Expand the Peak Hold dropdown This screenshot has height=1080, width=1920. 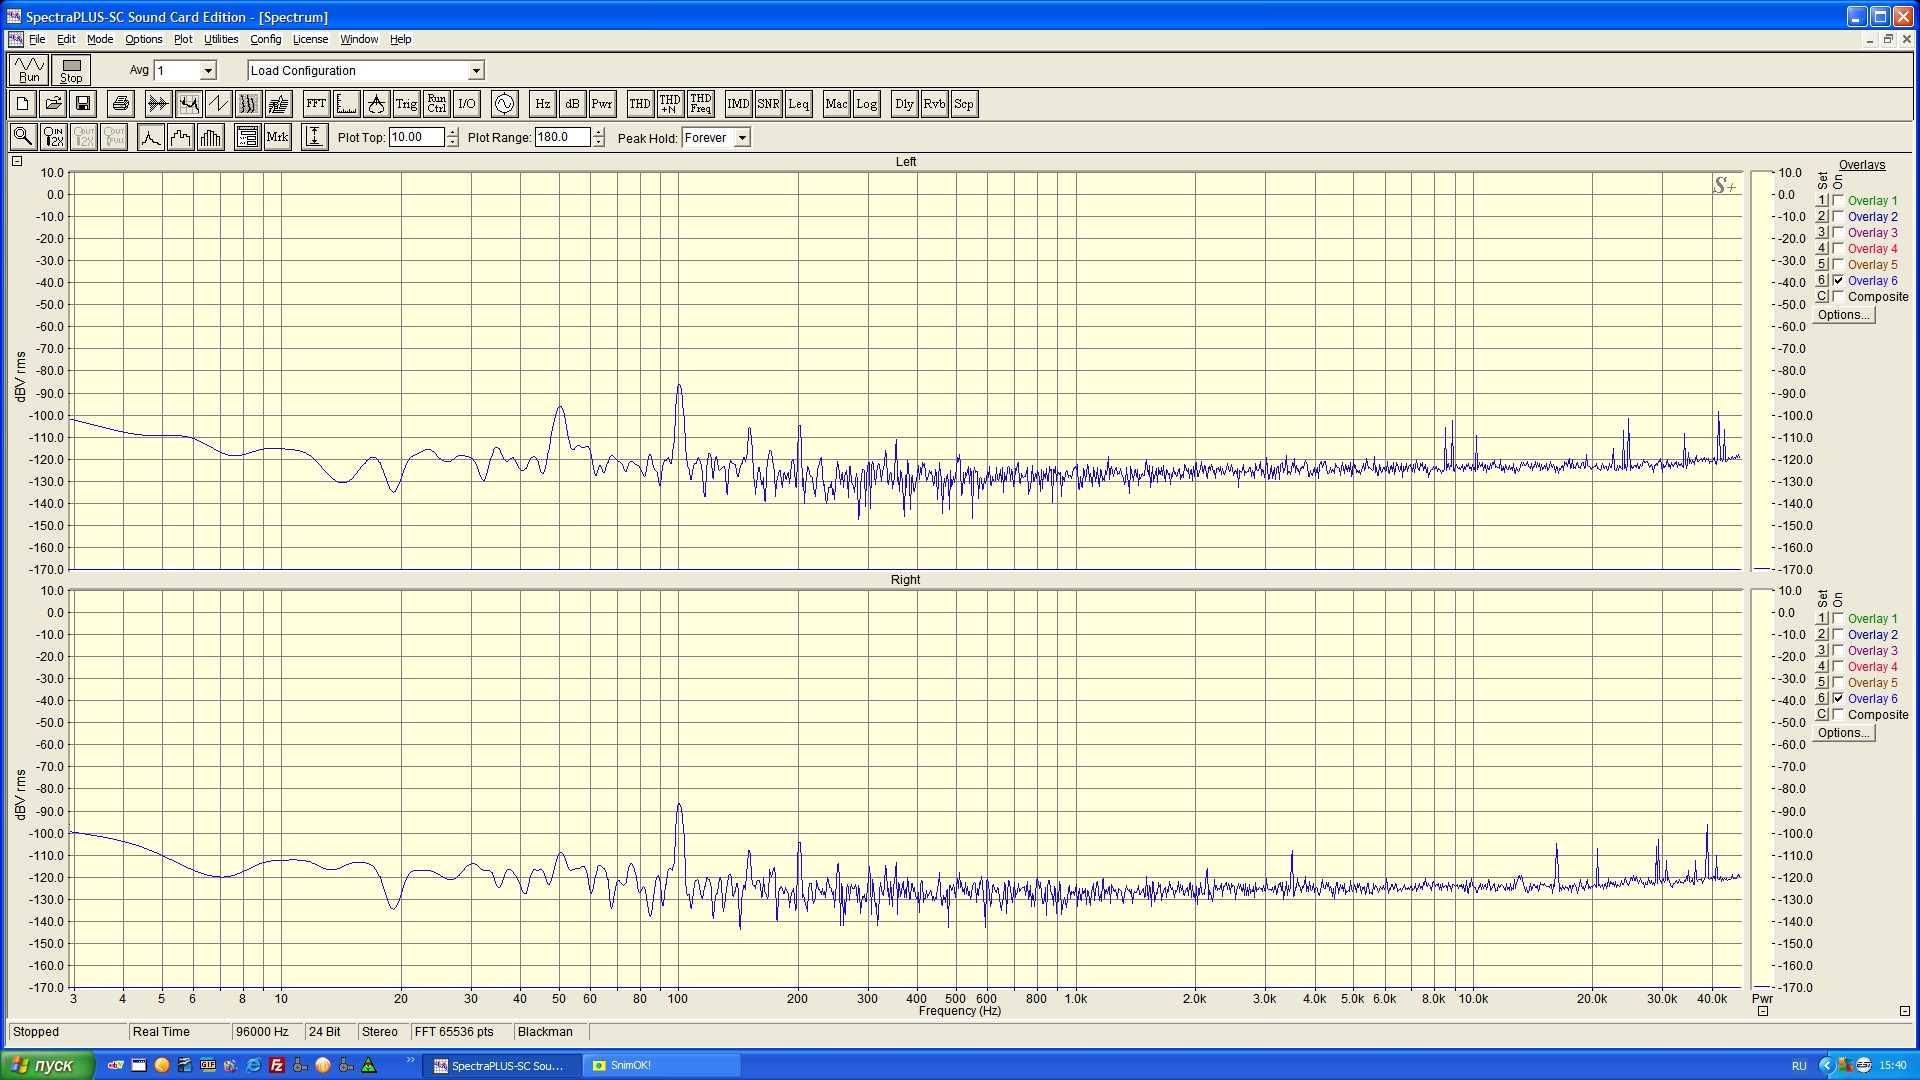[x=742, y=138]
